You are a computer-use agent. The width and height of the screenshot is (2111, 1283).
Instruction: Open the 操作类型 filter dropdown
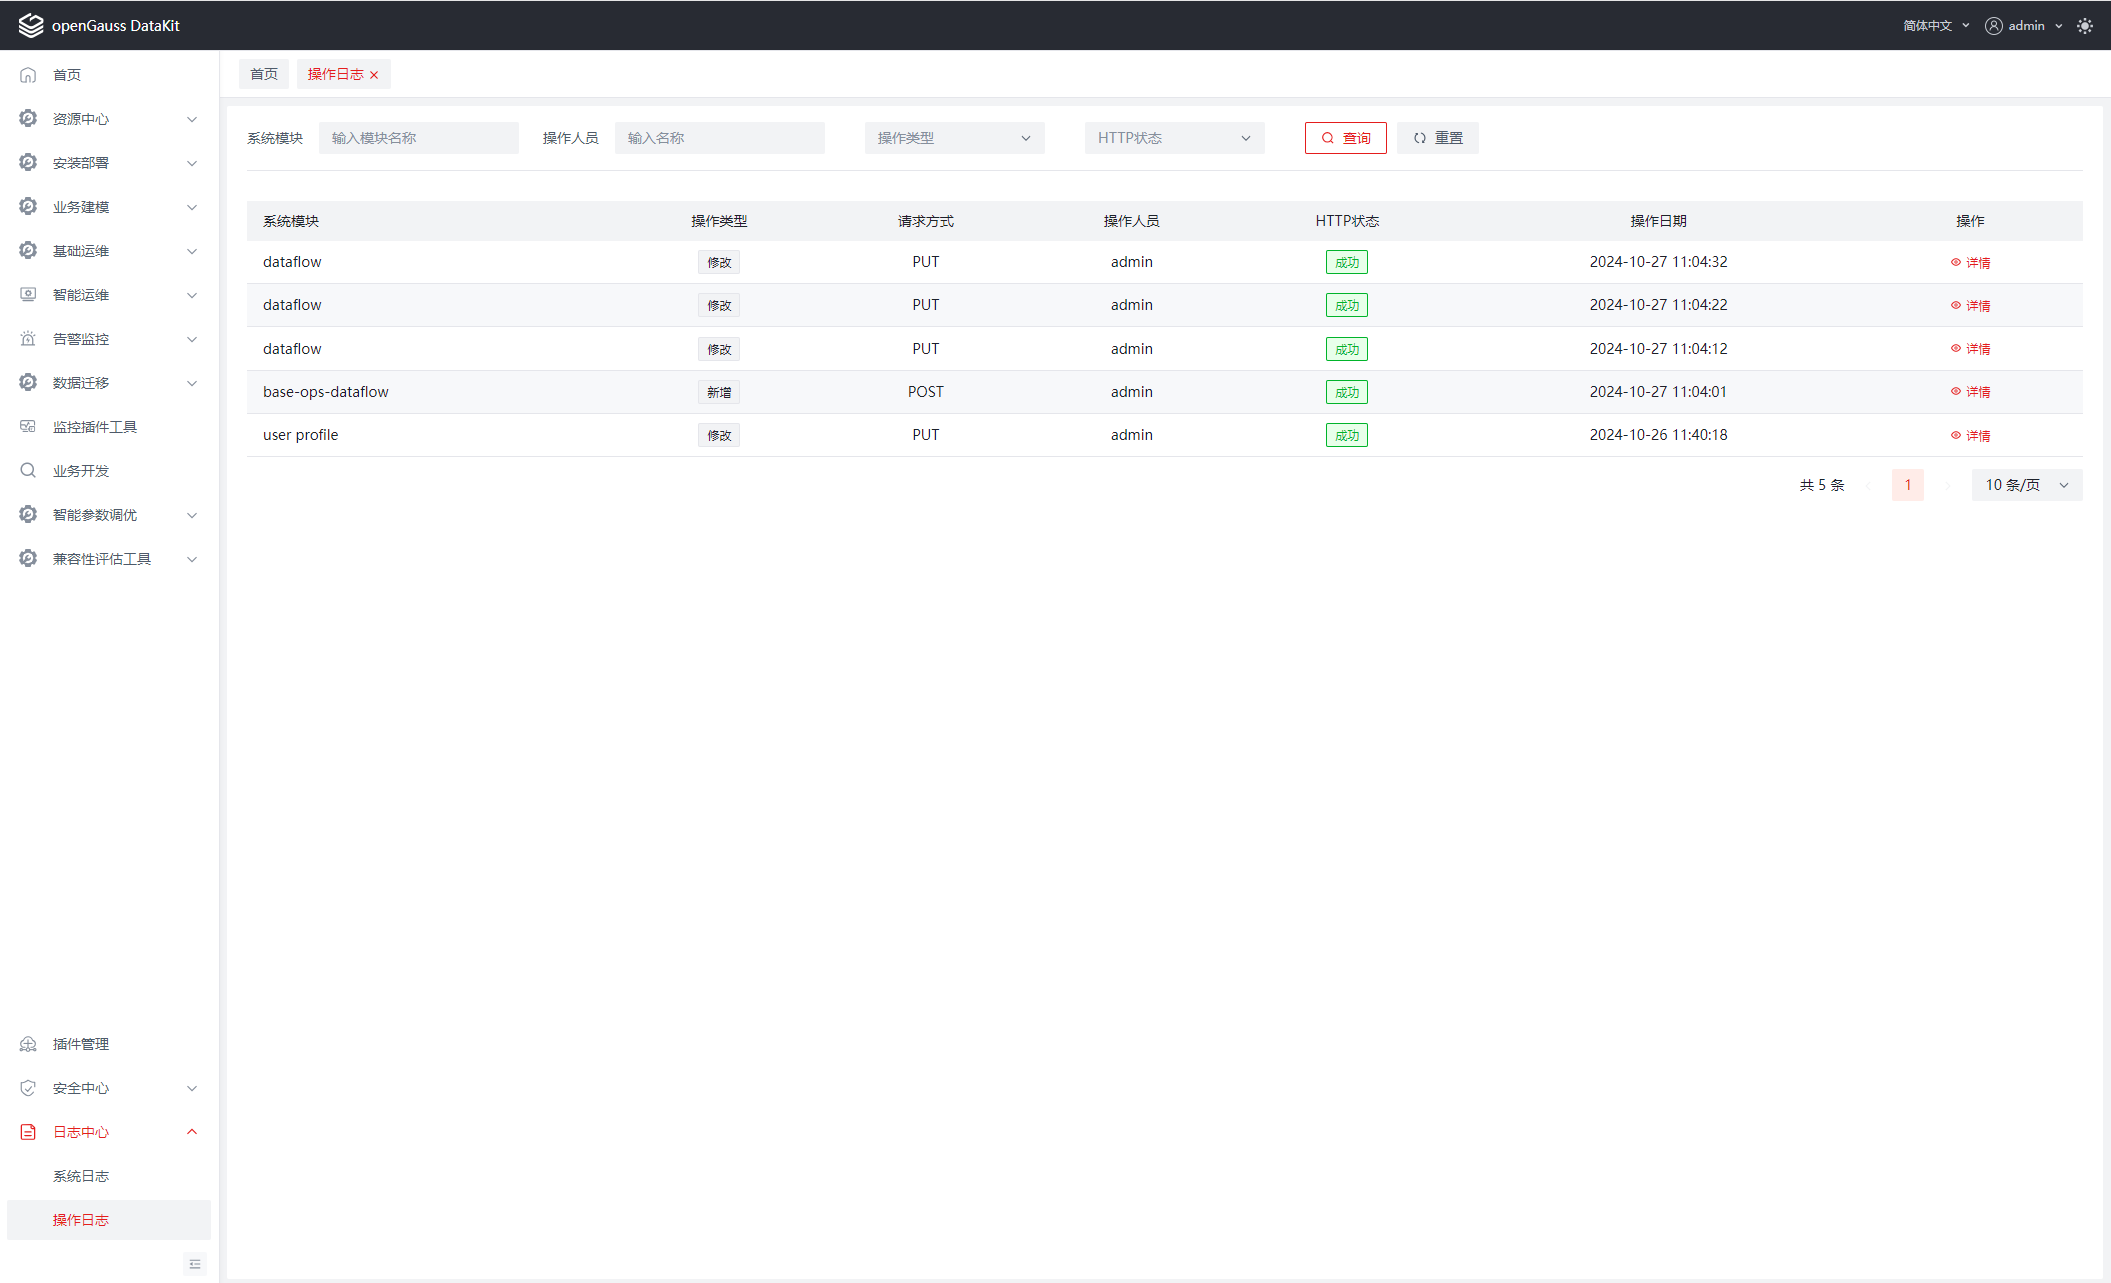click(954, 138)
